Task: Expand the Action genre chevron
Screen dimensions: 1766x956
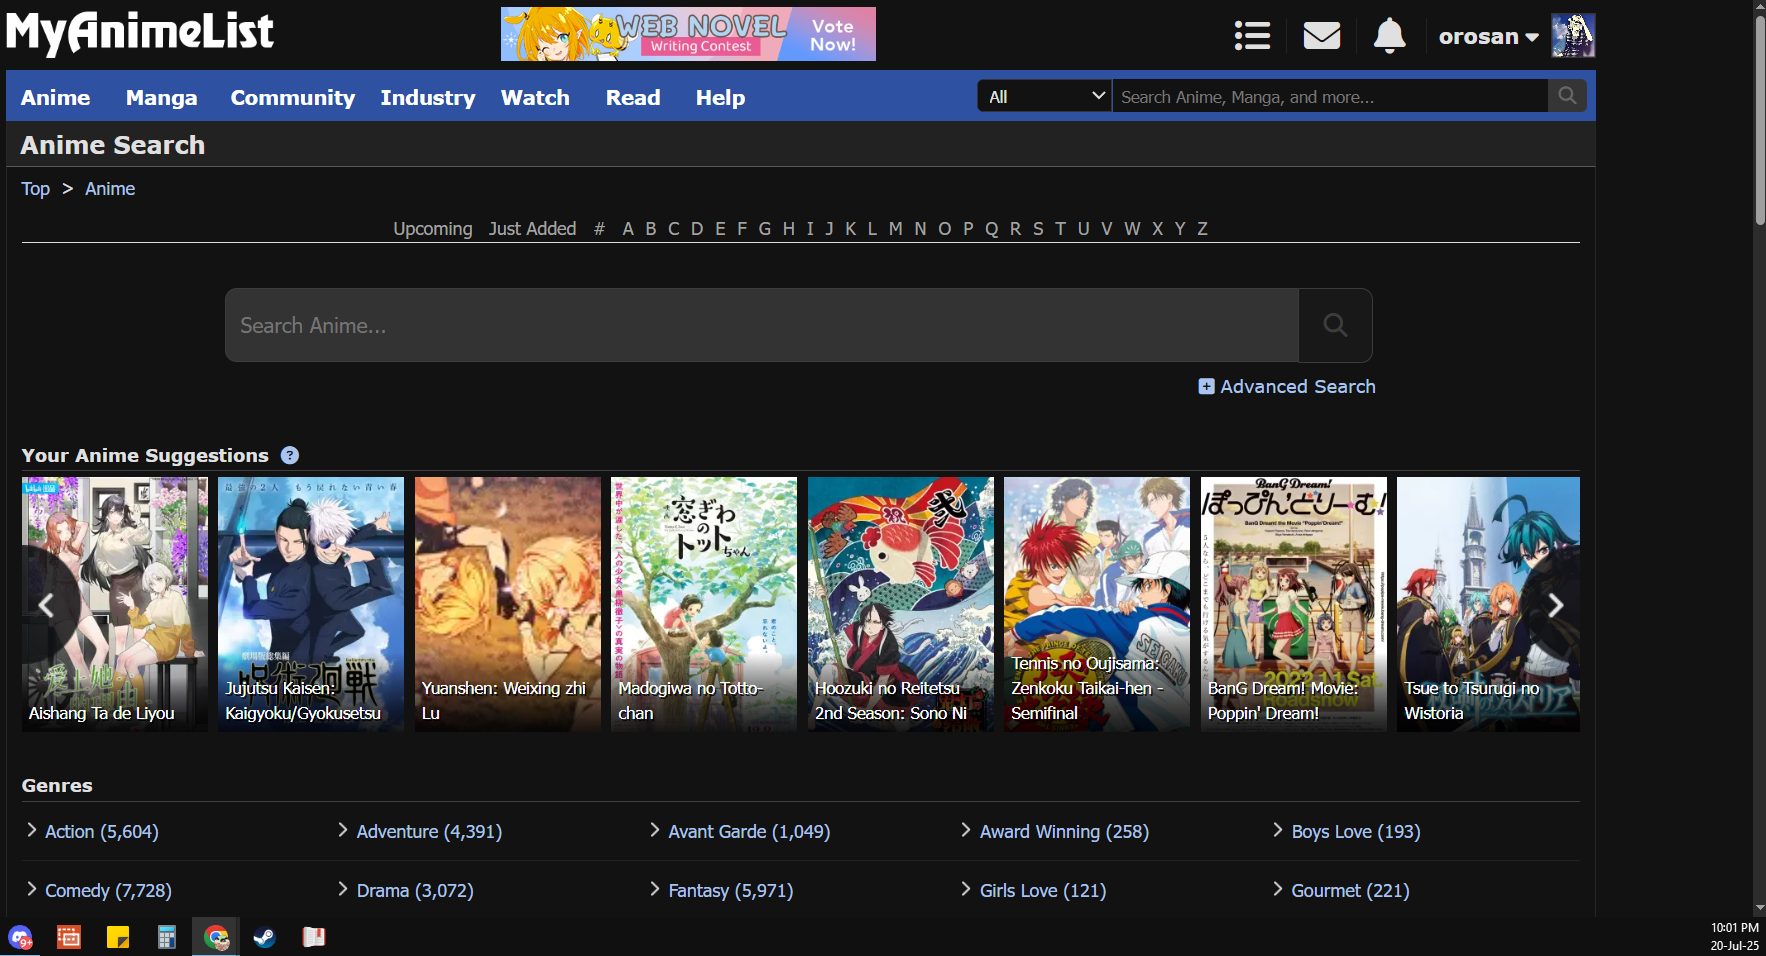Action: pos(32,830)
